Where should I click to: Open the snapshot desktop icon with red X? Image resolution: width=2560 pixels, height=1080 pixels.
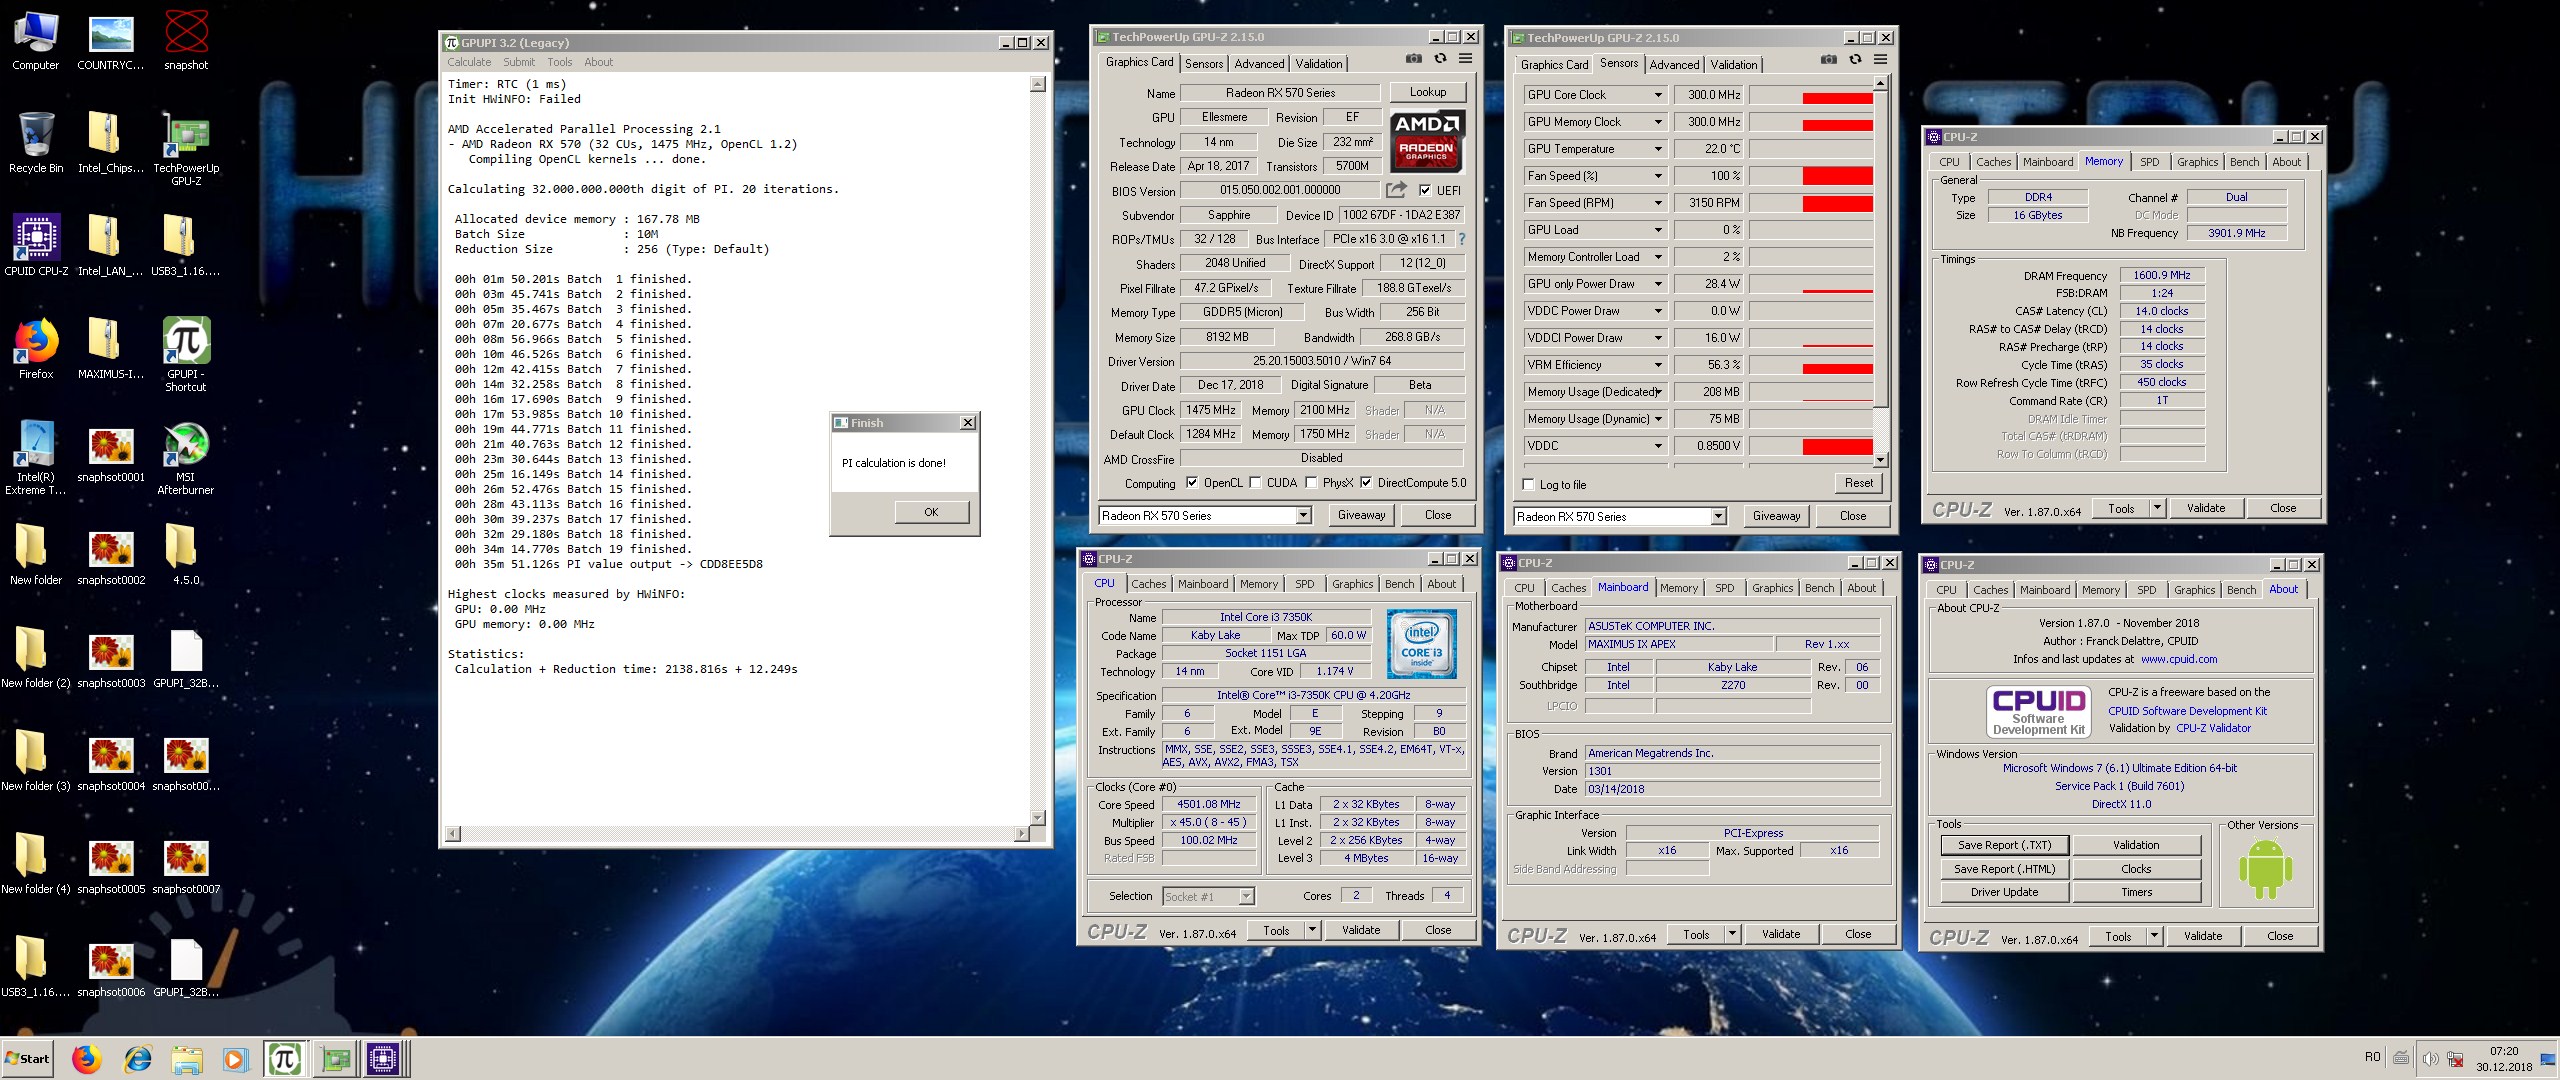click(x=186, y=40)
